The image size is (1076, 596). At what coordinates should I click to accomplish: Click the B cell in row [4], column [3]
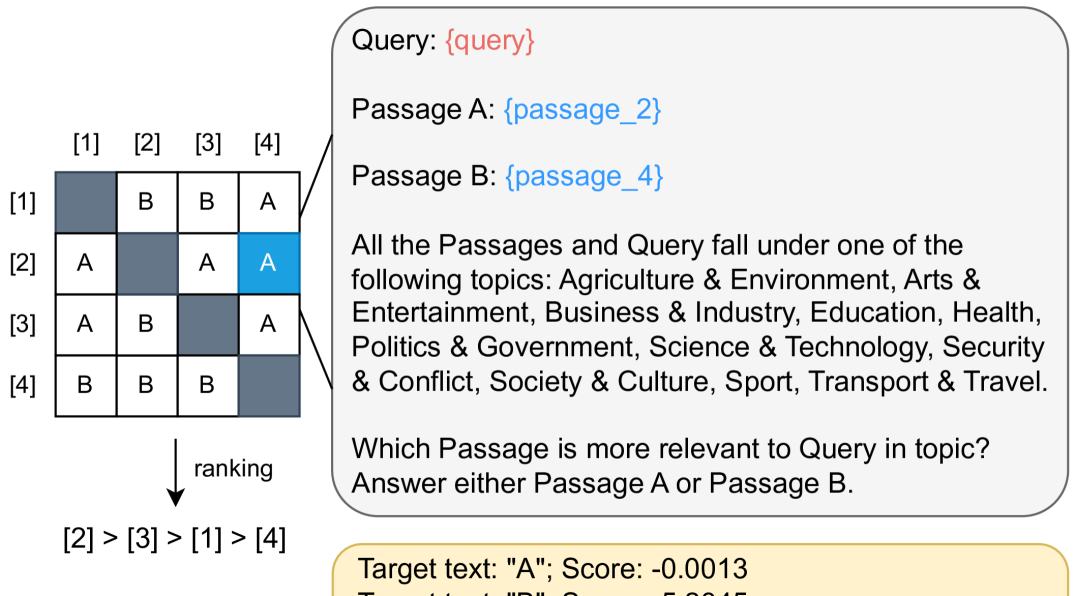[207, 385]
